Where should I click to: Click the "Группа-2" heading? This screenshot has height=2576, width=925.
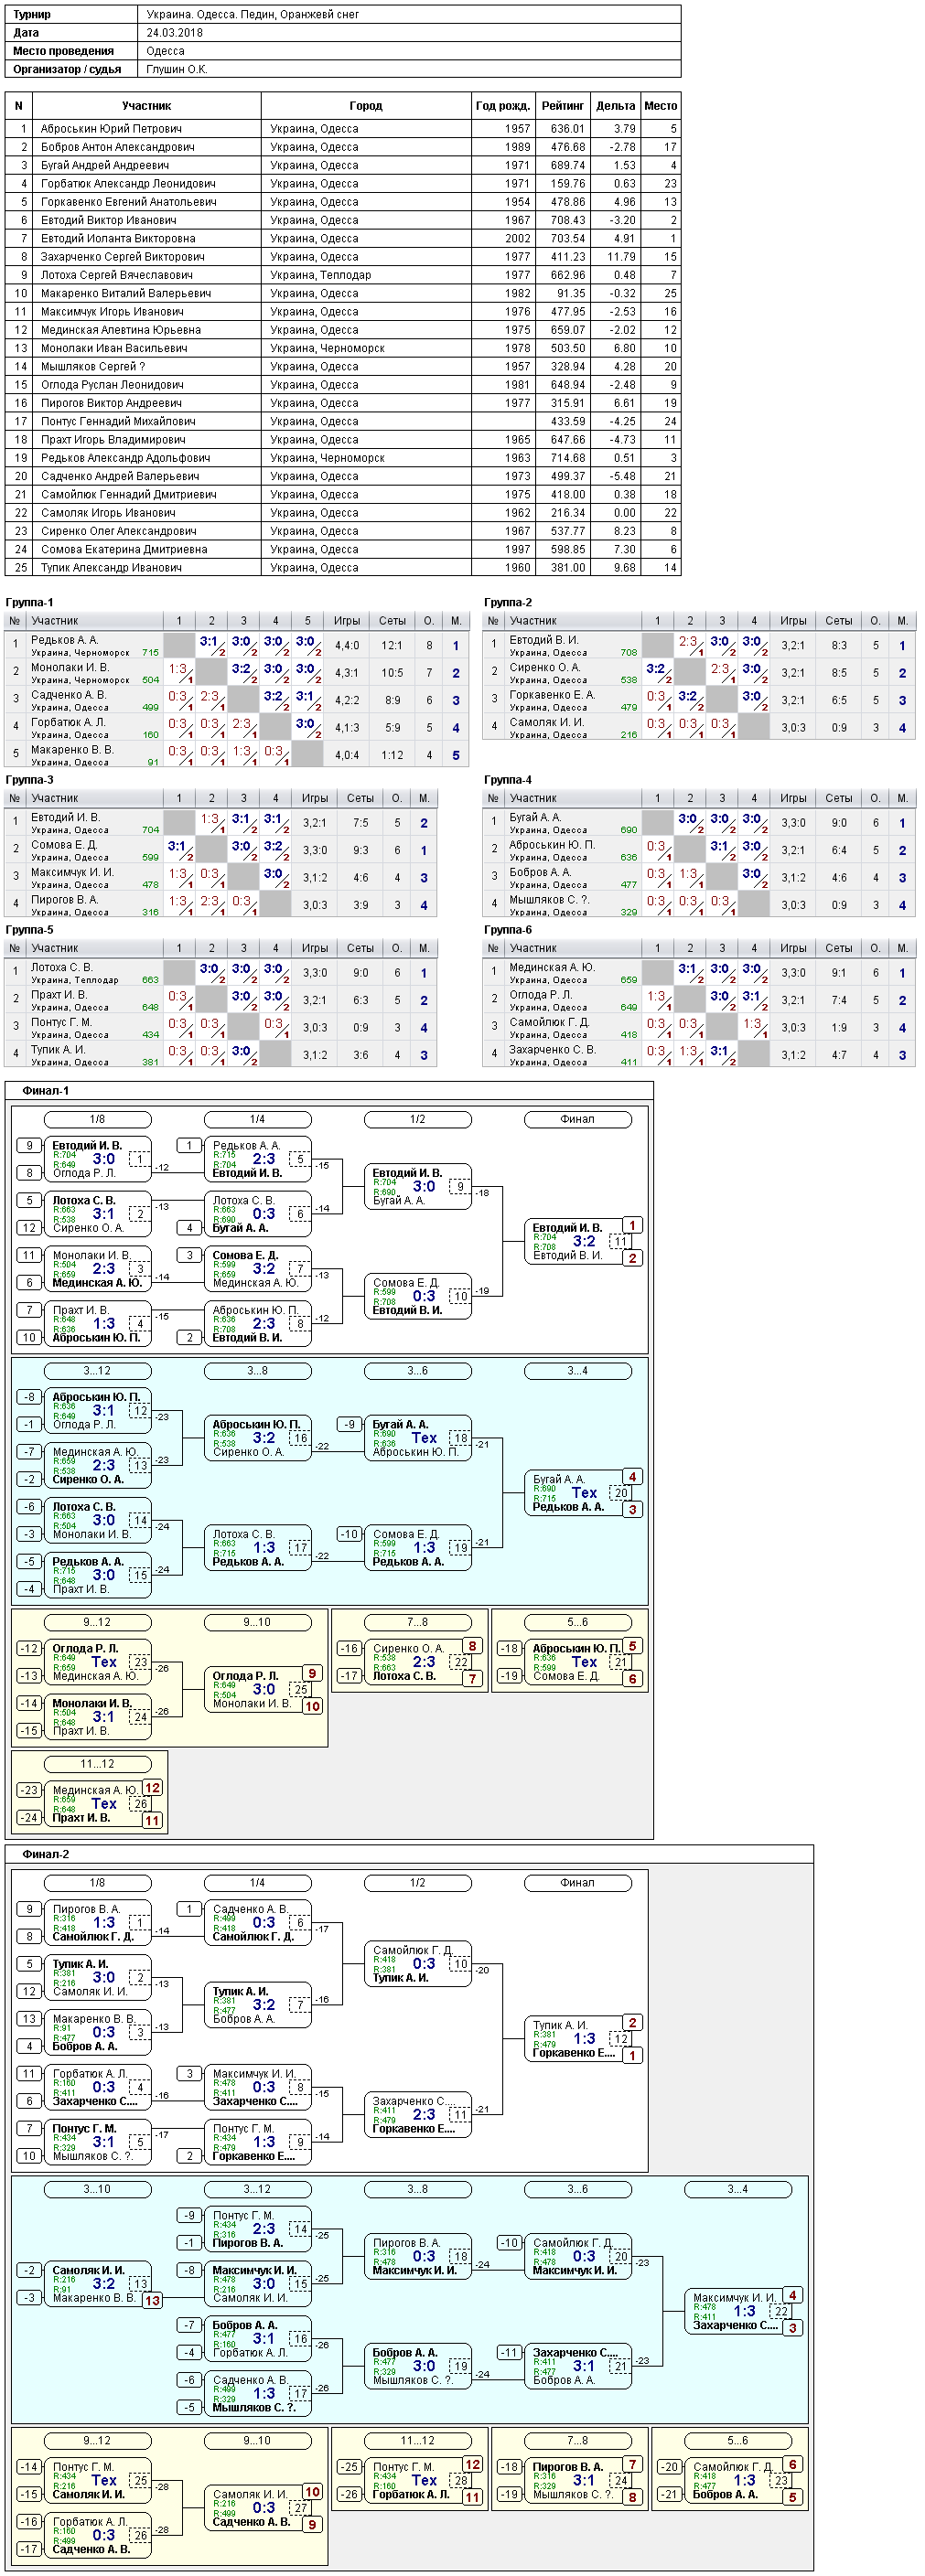point(508,603)
